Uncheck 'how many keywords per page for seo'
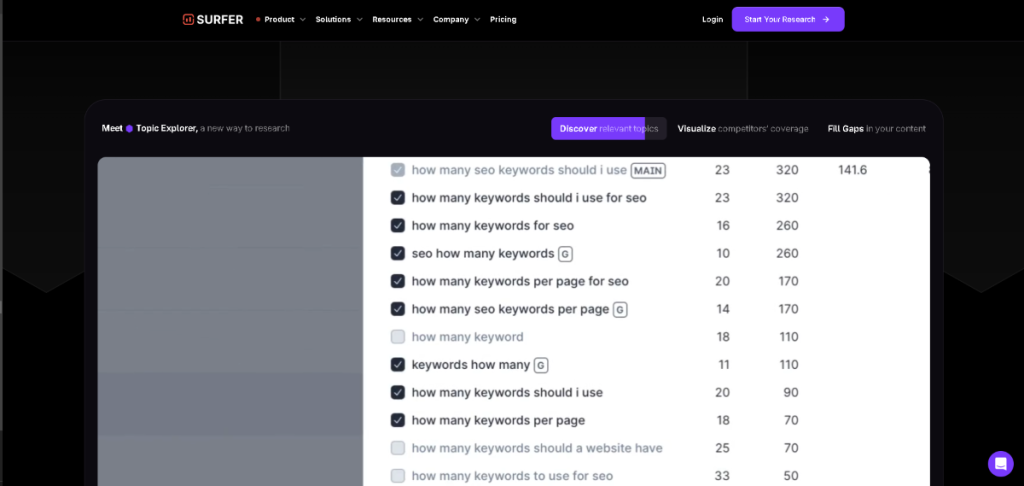The image size is (1024, 486). (398, 281)
